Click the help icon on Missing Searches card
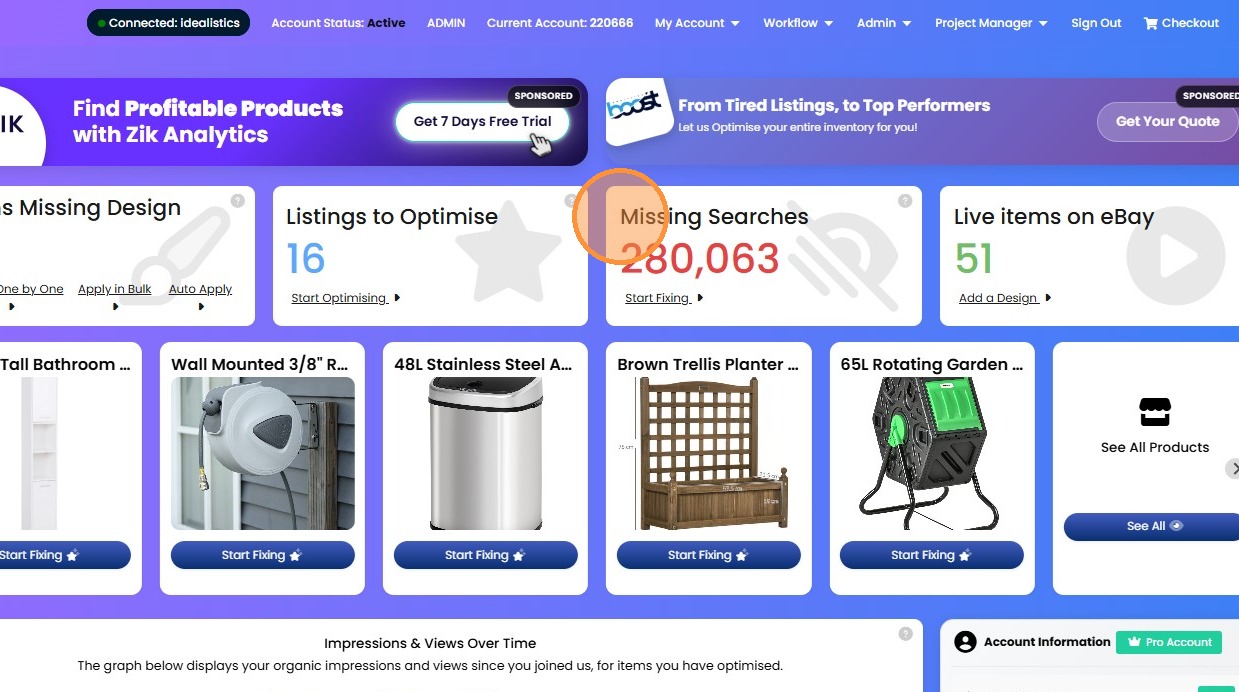Image resolution: width=1239 pixels, height=692 pixels. pyautogui.click(x=905, y=201)
